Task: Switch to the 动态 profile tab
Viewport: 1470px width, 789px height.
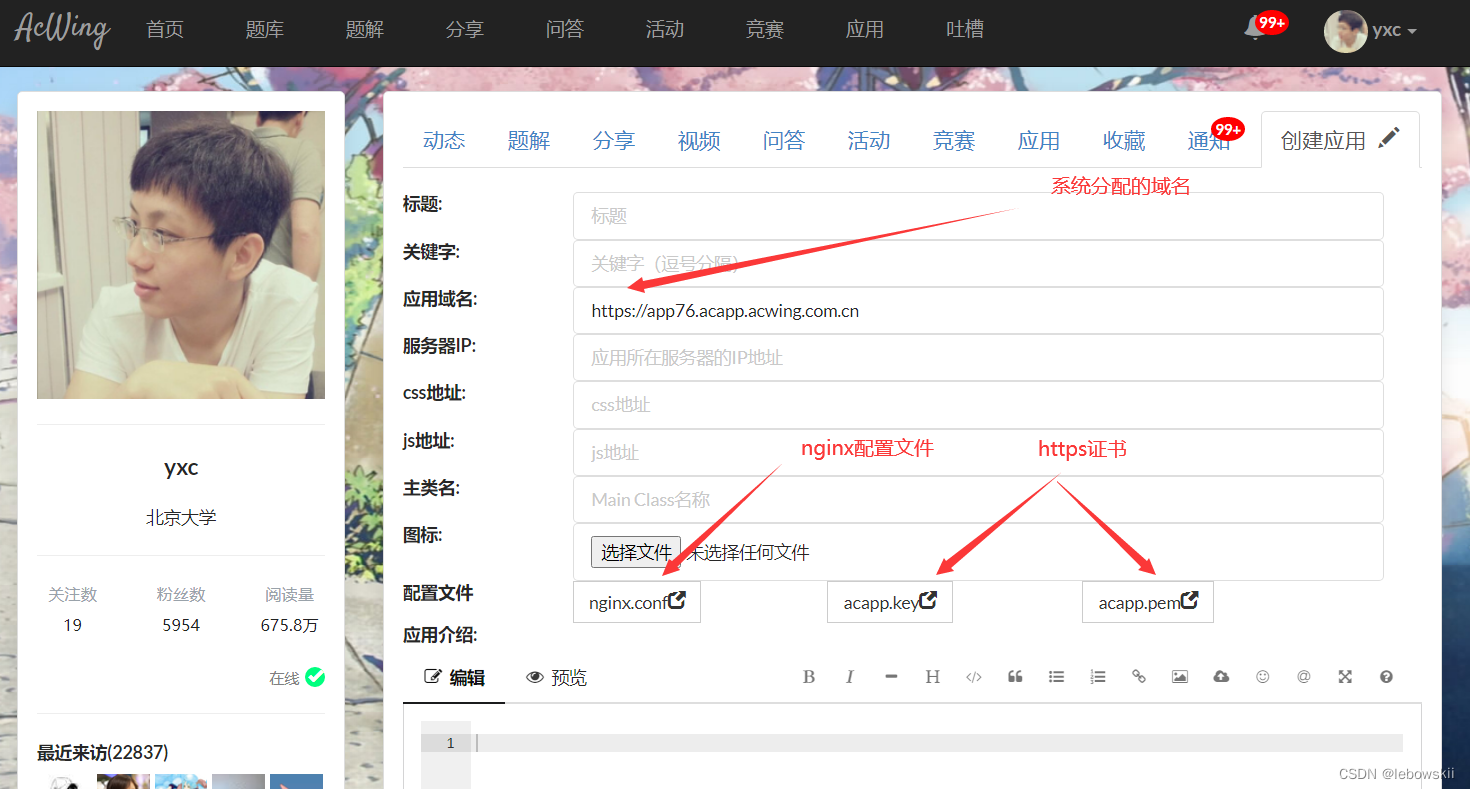Action: [444, 141]
